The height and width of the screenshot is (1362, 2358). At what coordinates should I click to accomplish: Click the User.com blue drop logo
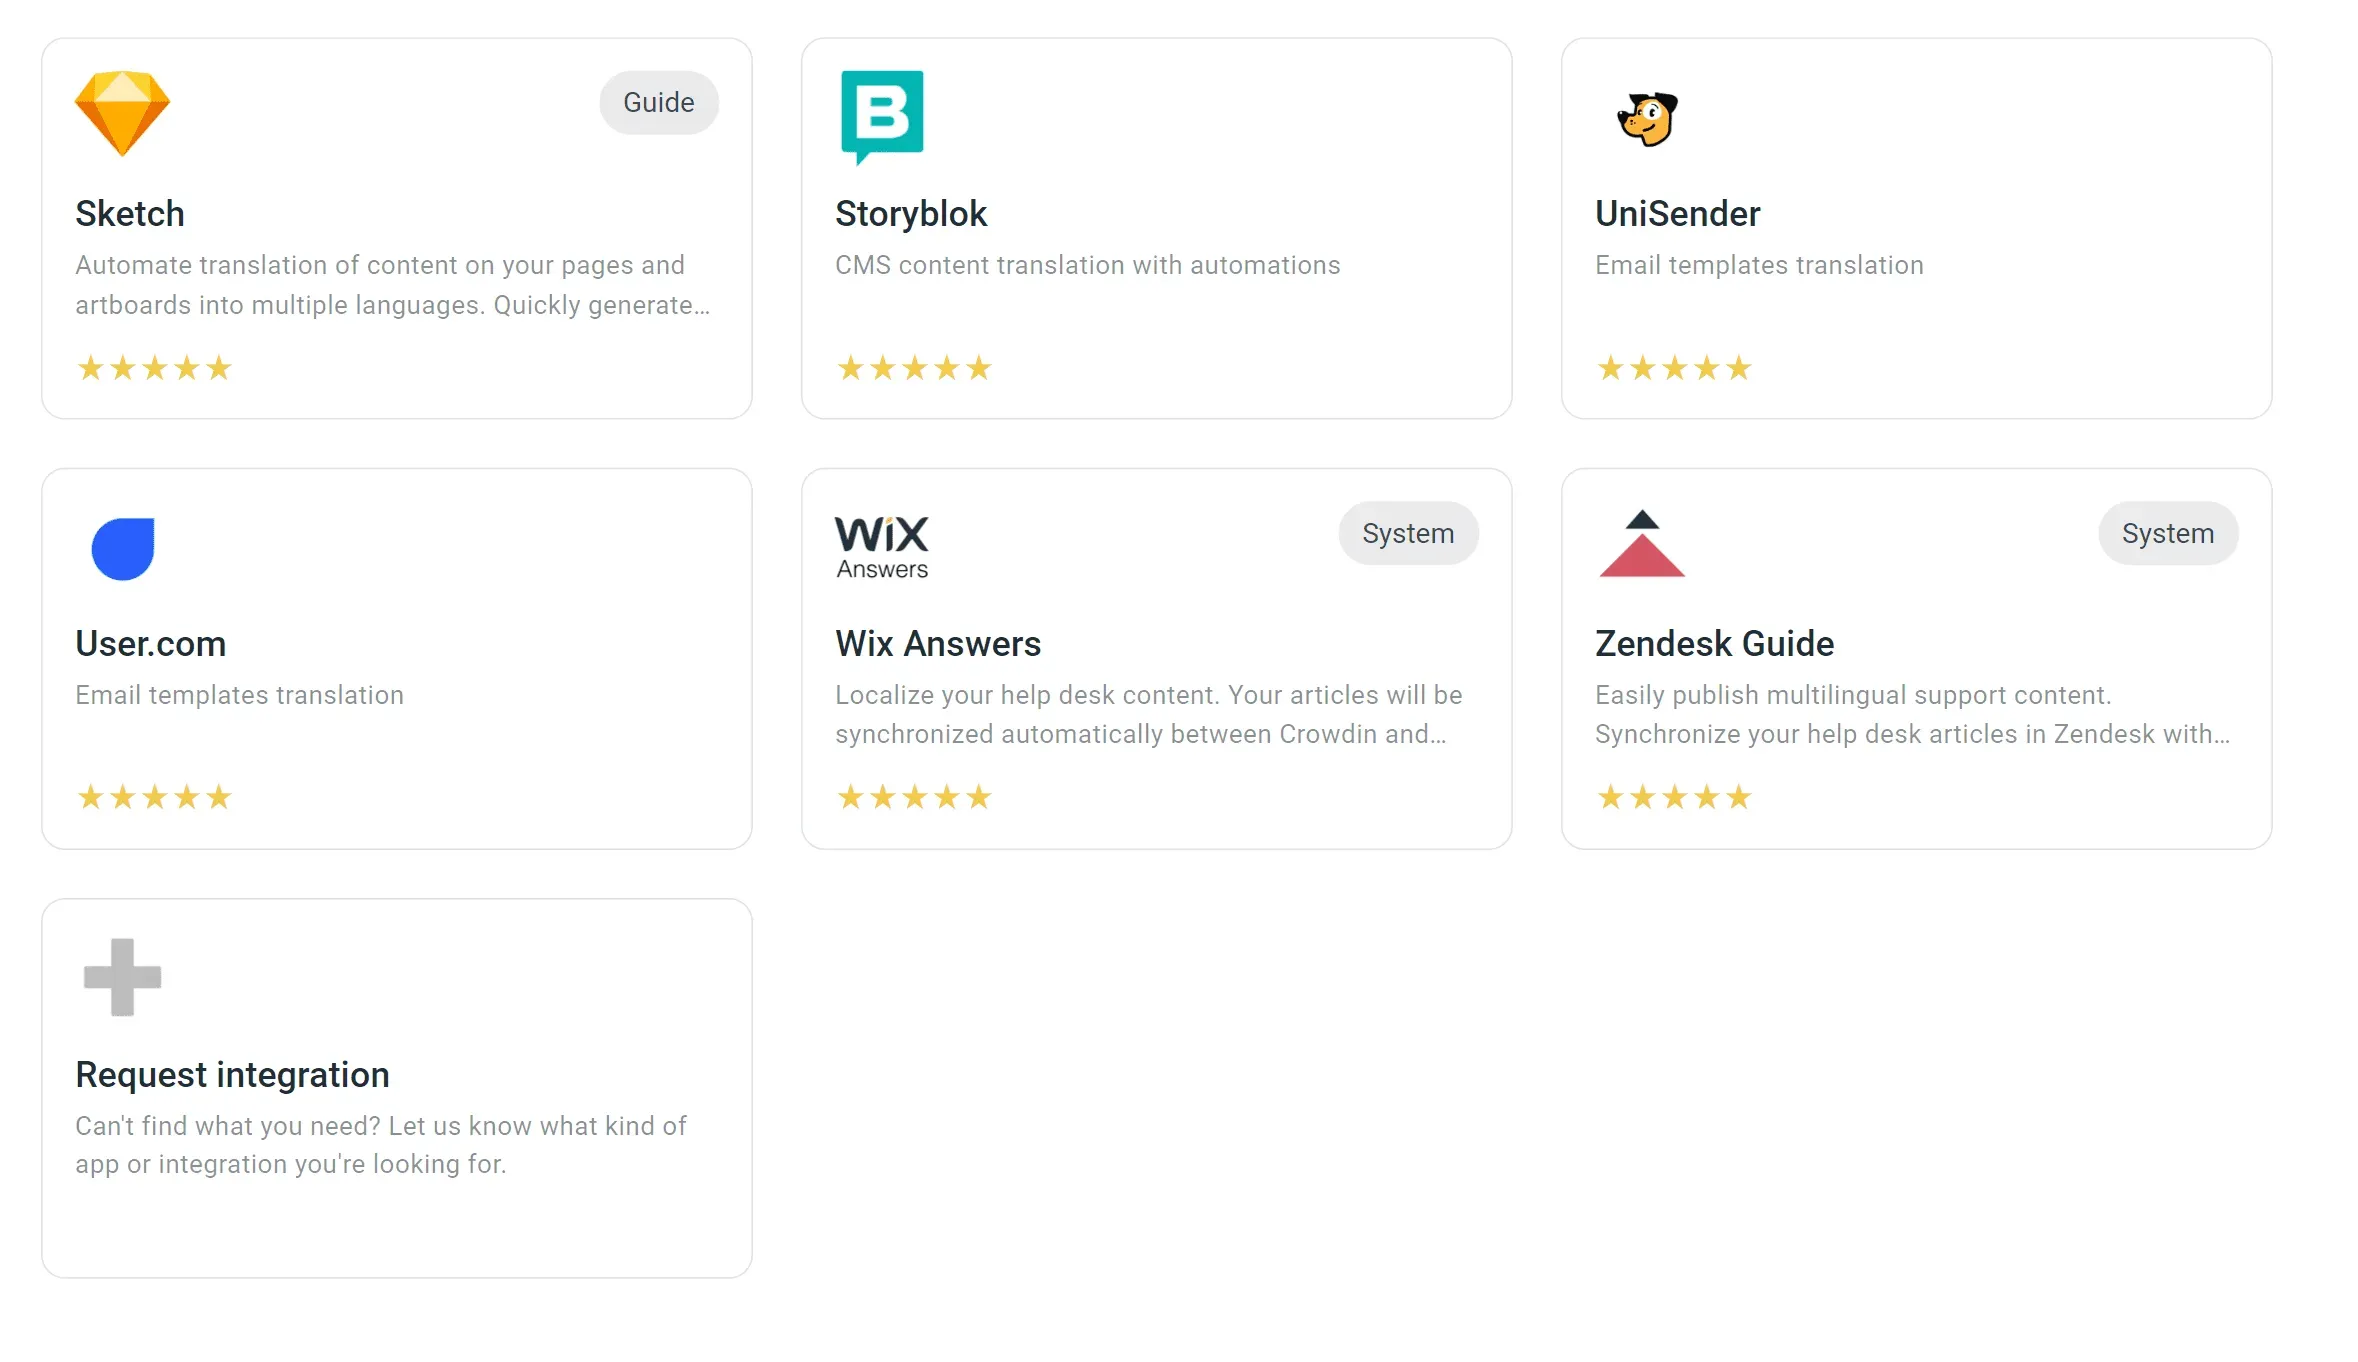click(123, 548)
